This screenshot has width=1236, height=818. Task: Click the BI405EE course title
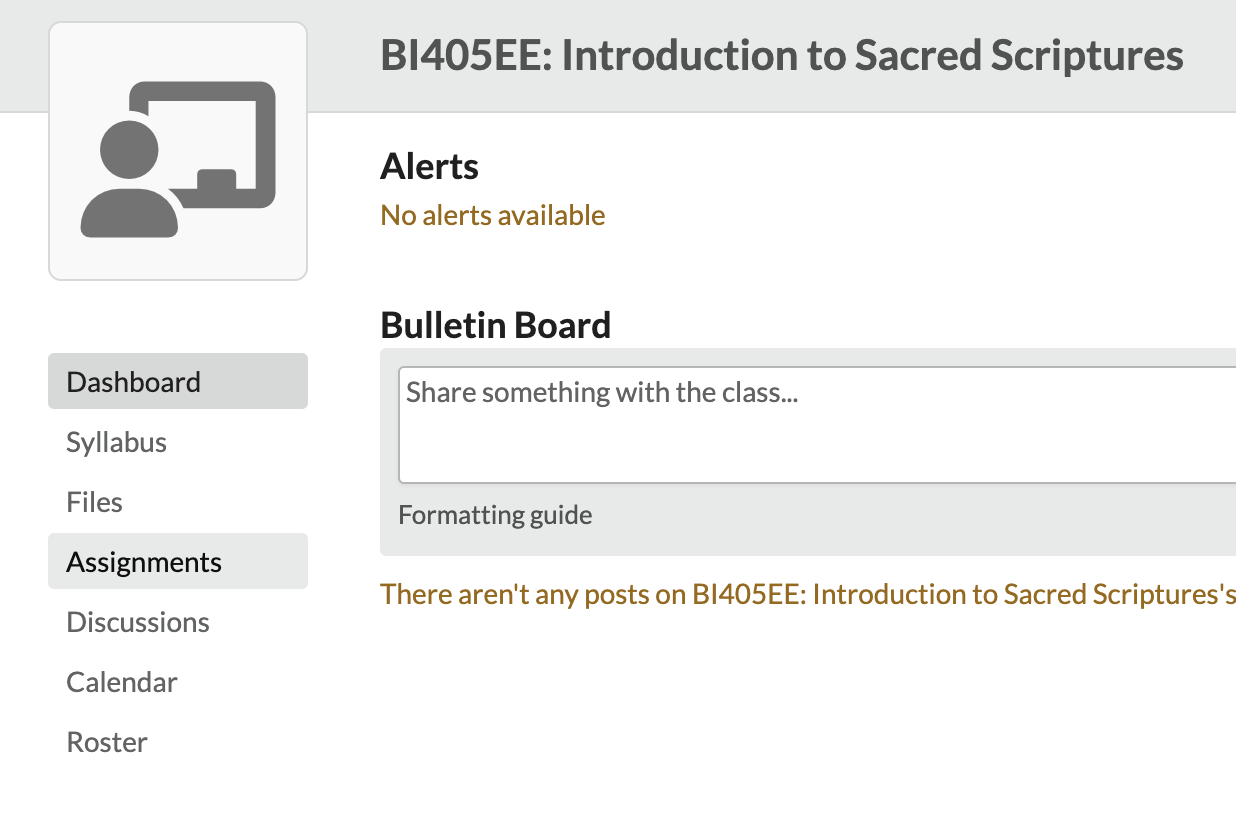click(781, 56)
